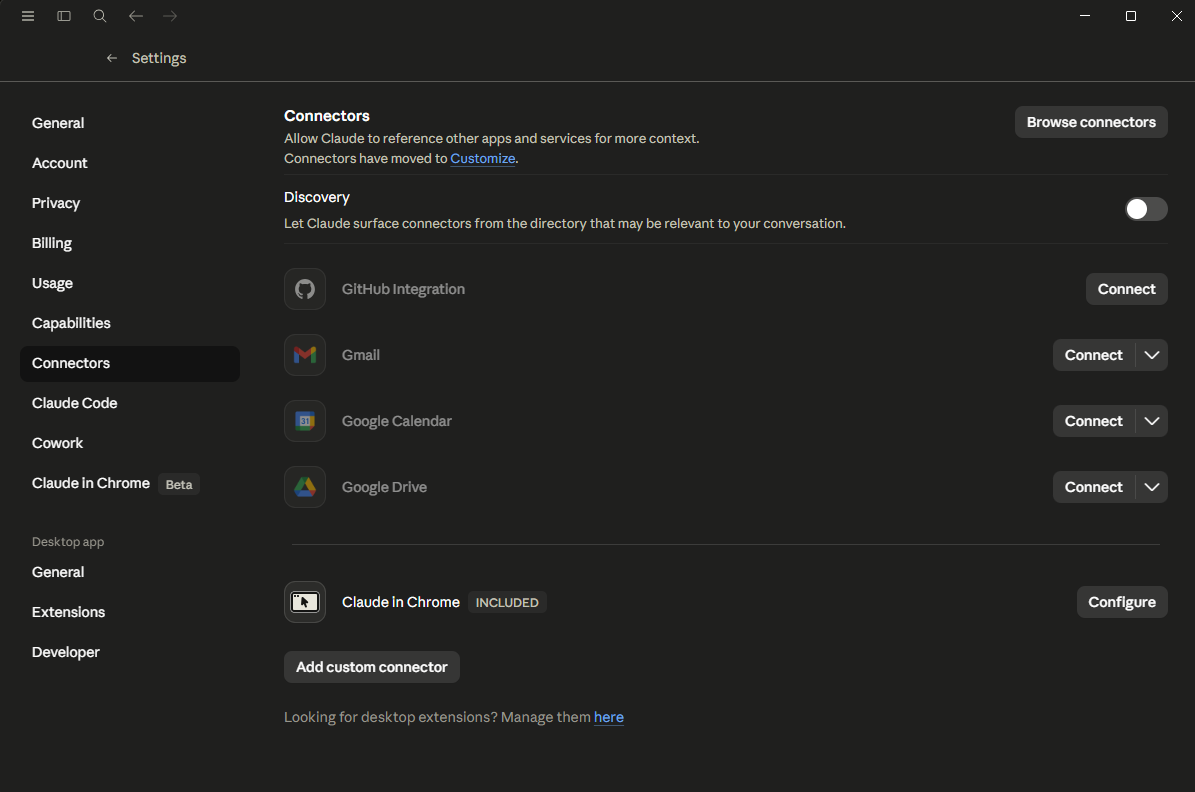Click the INCLUDED badge
Screen dimensions: 1195x792
pyautogui.click(x=507, y=602)
